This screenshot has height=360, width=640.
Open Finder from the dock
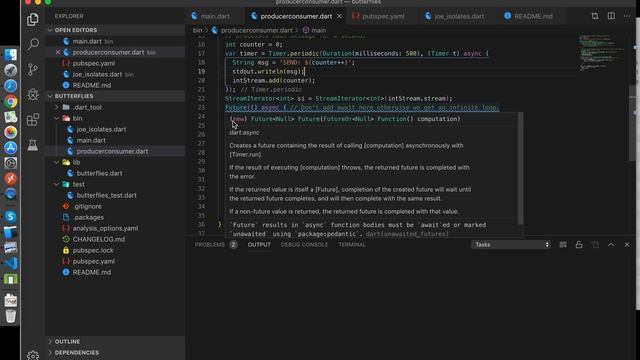(11, 55)
